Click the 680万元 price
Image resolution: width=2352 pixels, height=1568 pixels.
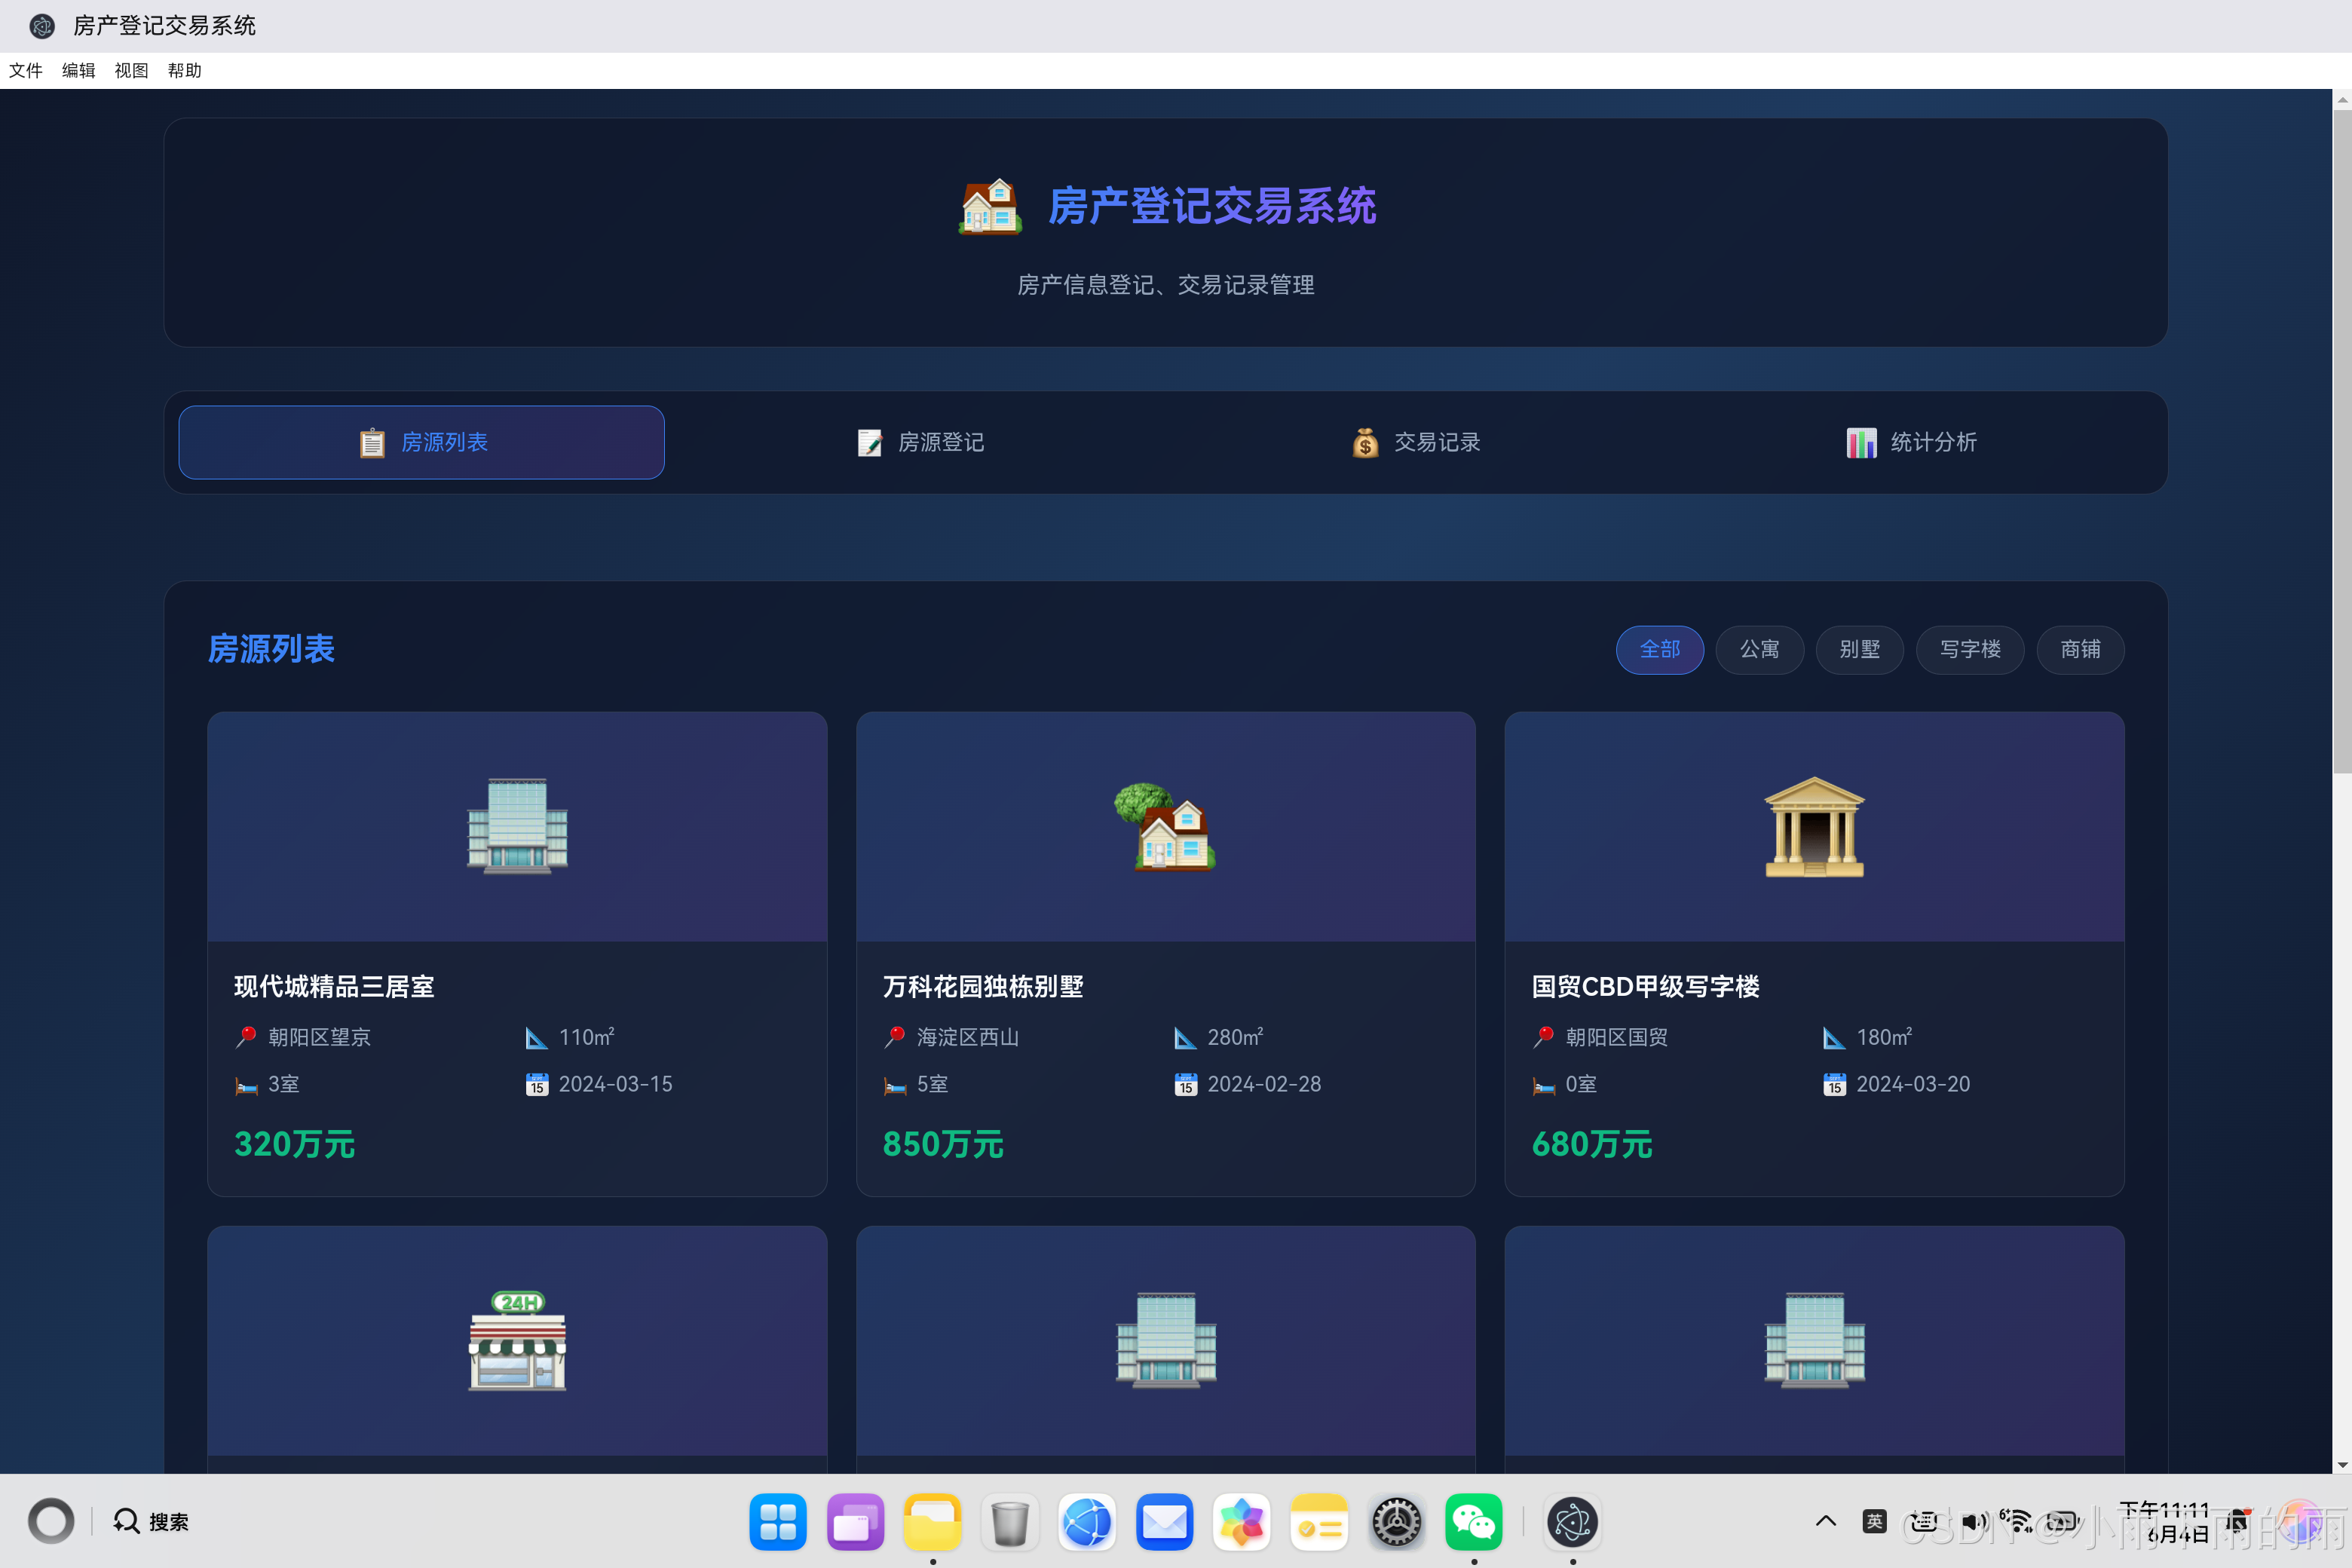pos(1592,1144)
